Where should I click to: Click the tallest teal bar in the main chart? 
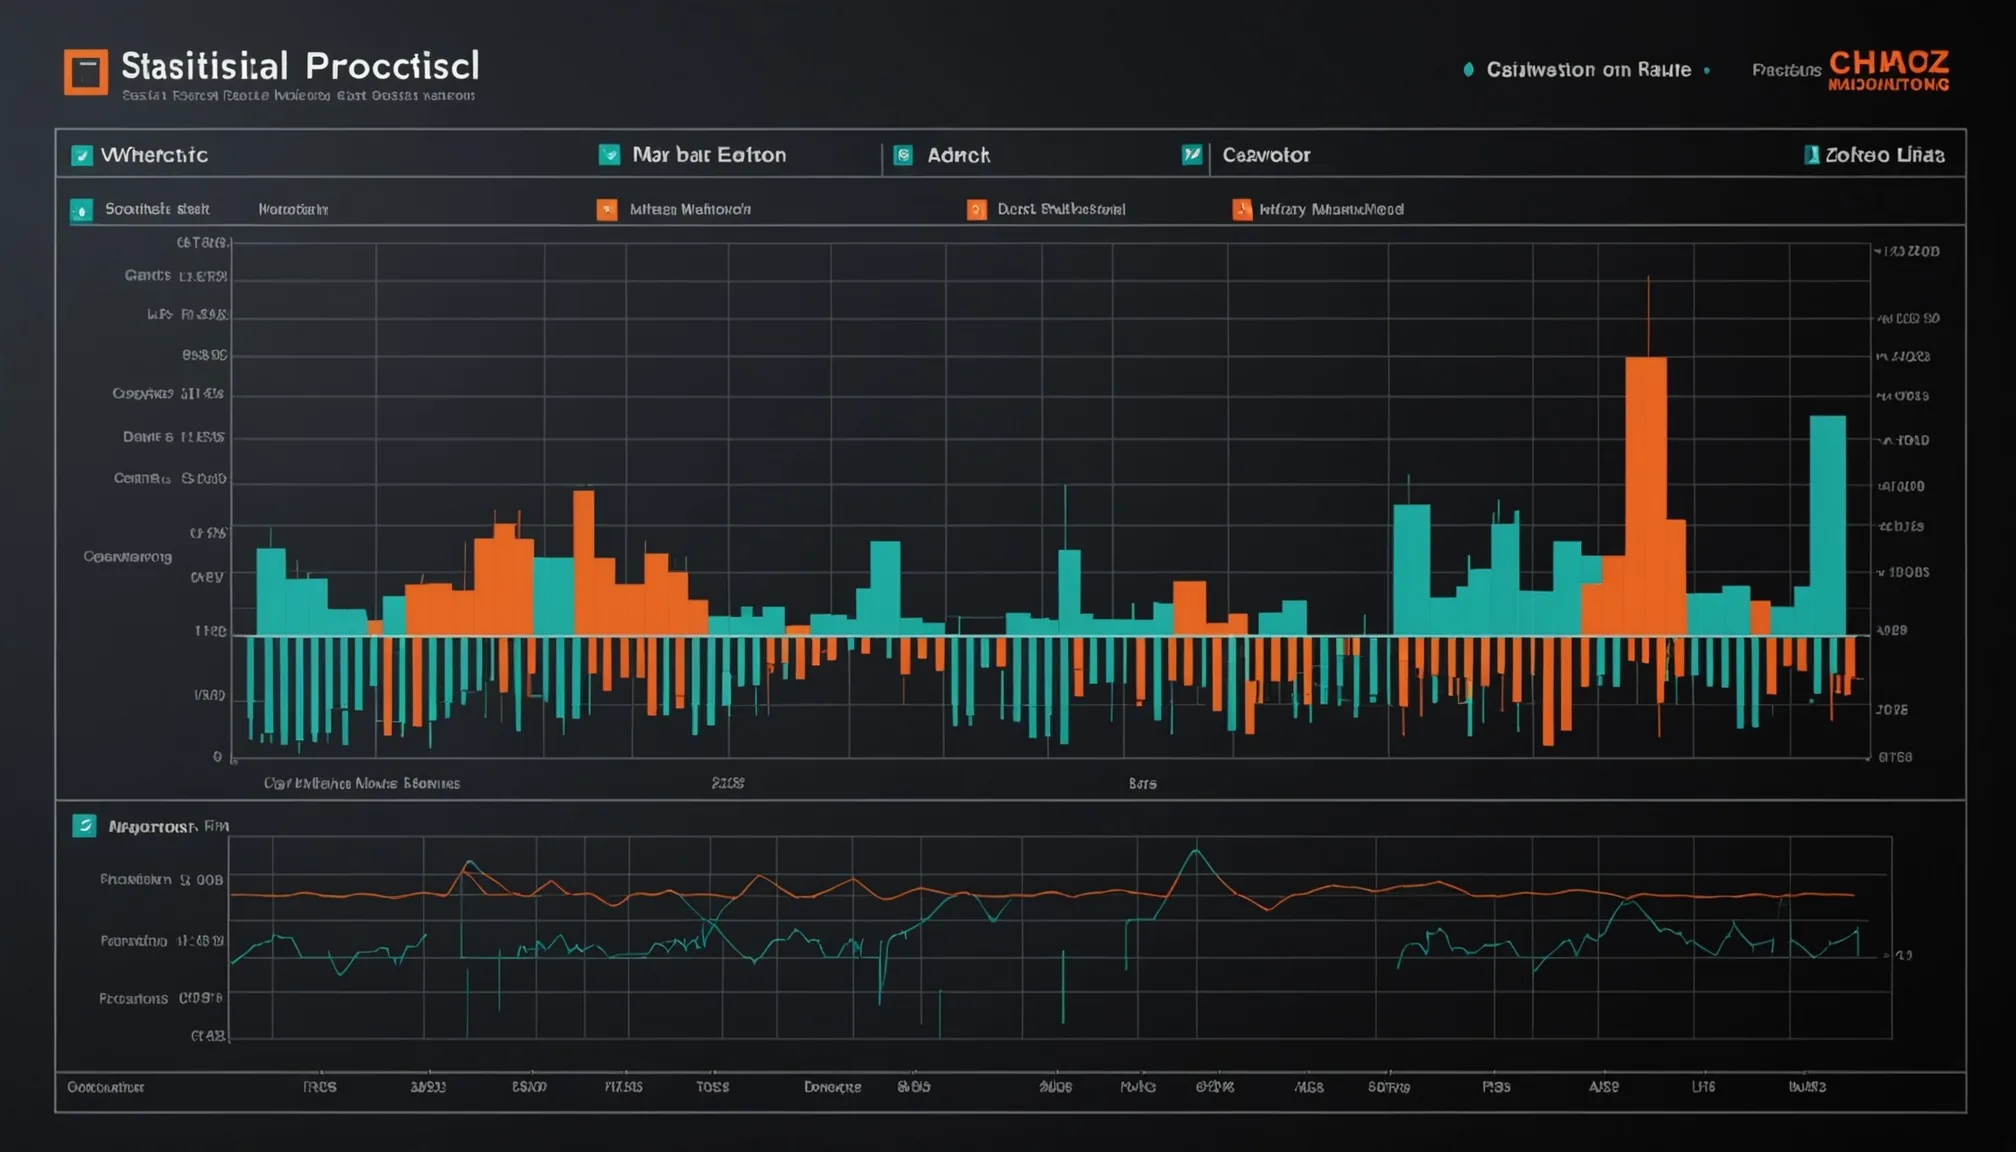1828,525
